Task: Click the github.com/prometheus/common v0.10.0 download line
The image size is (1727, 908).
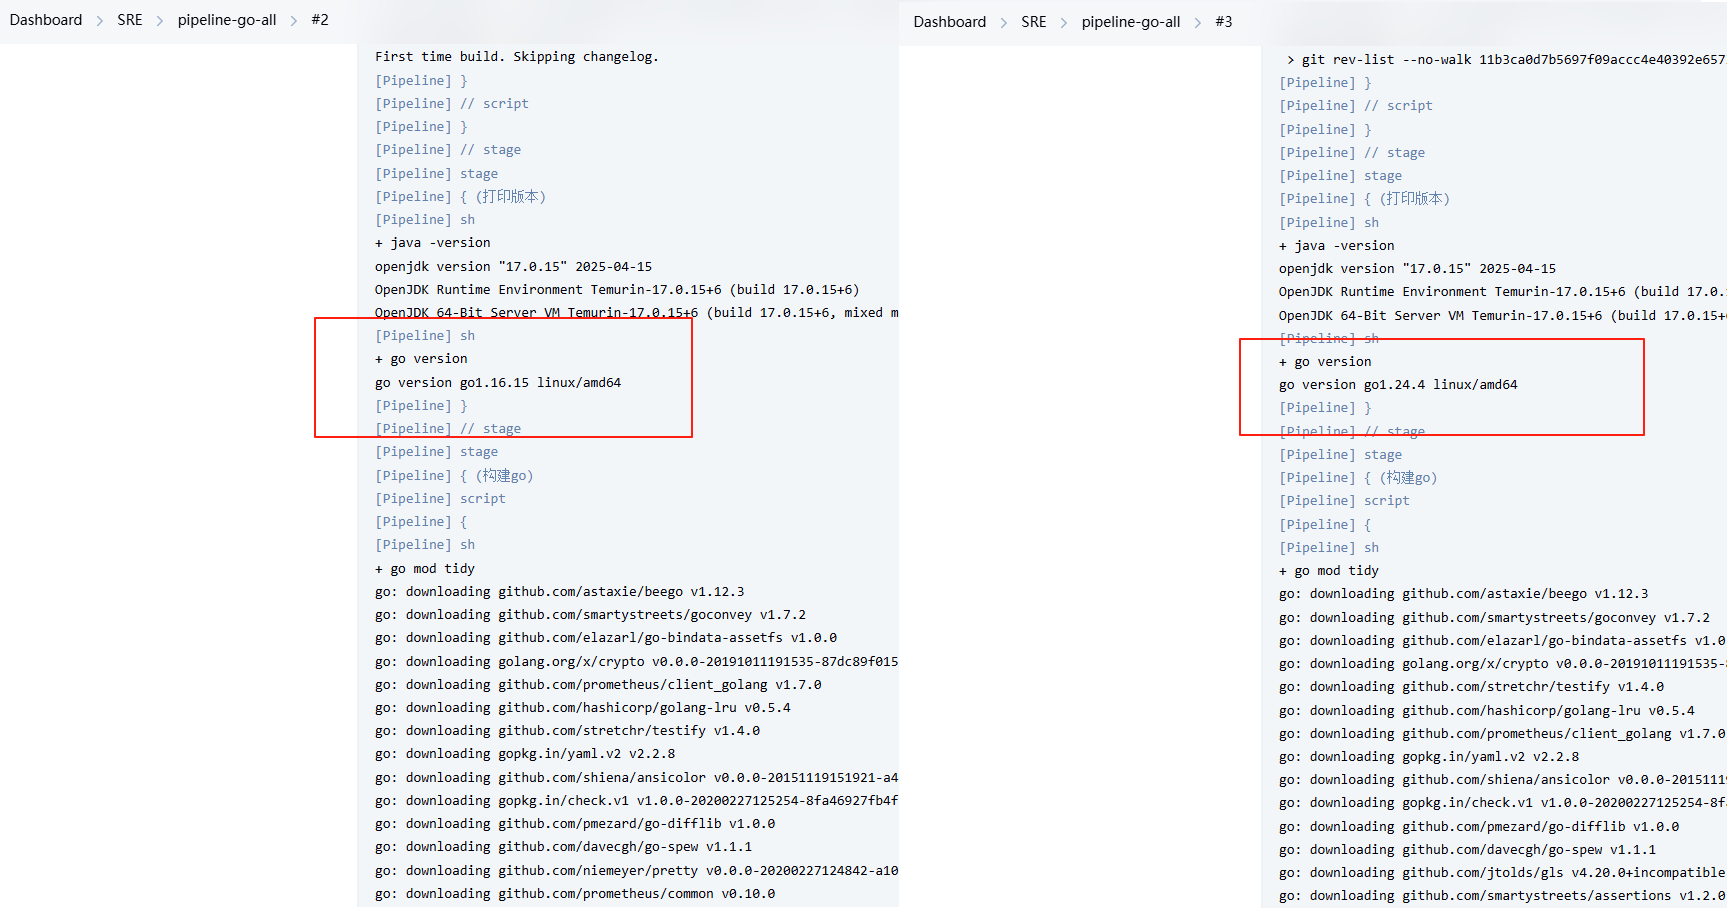Action: point(575,894)
